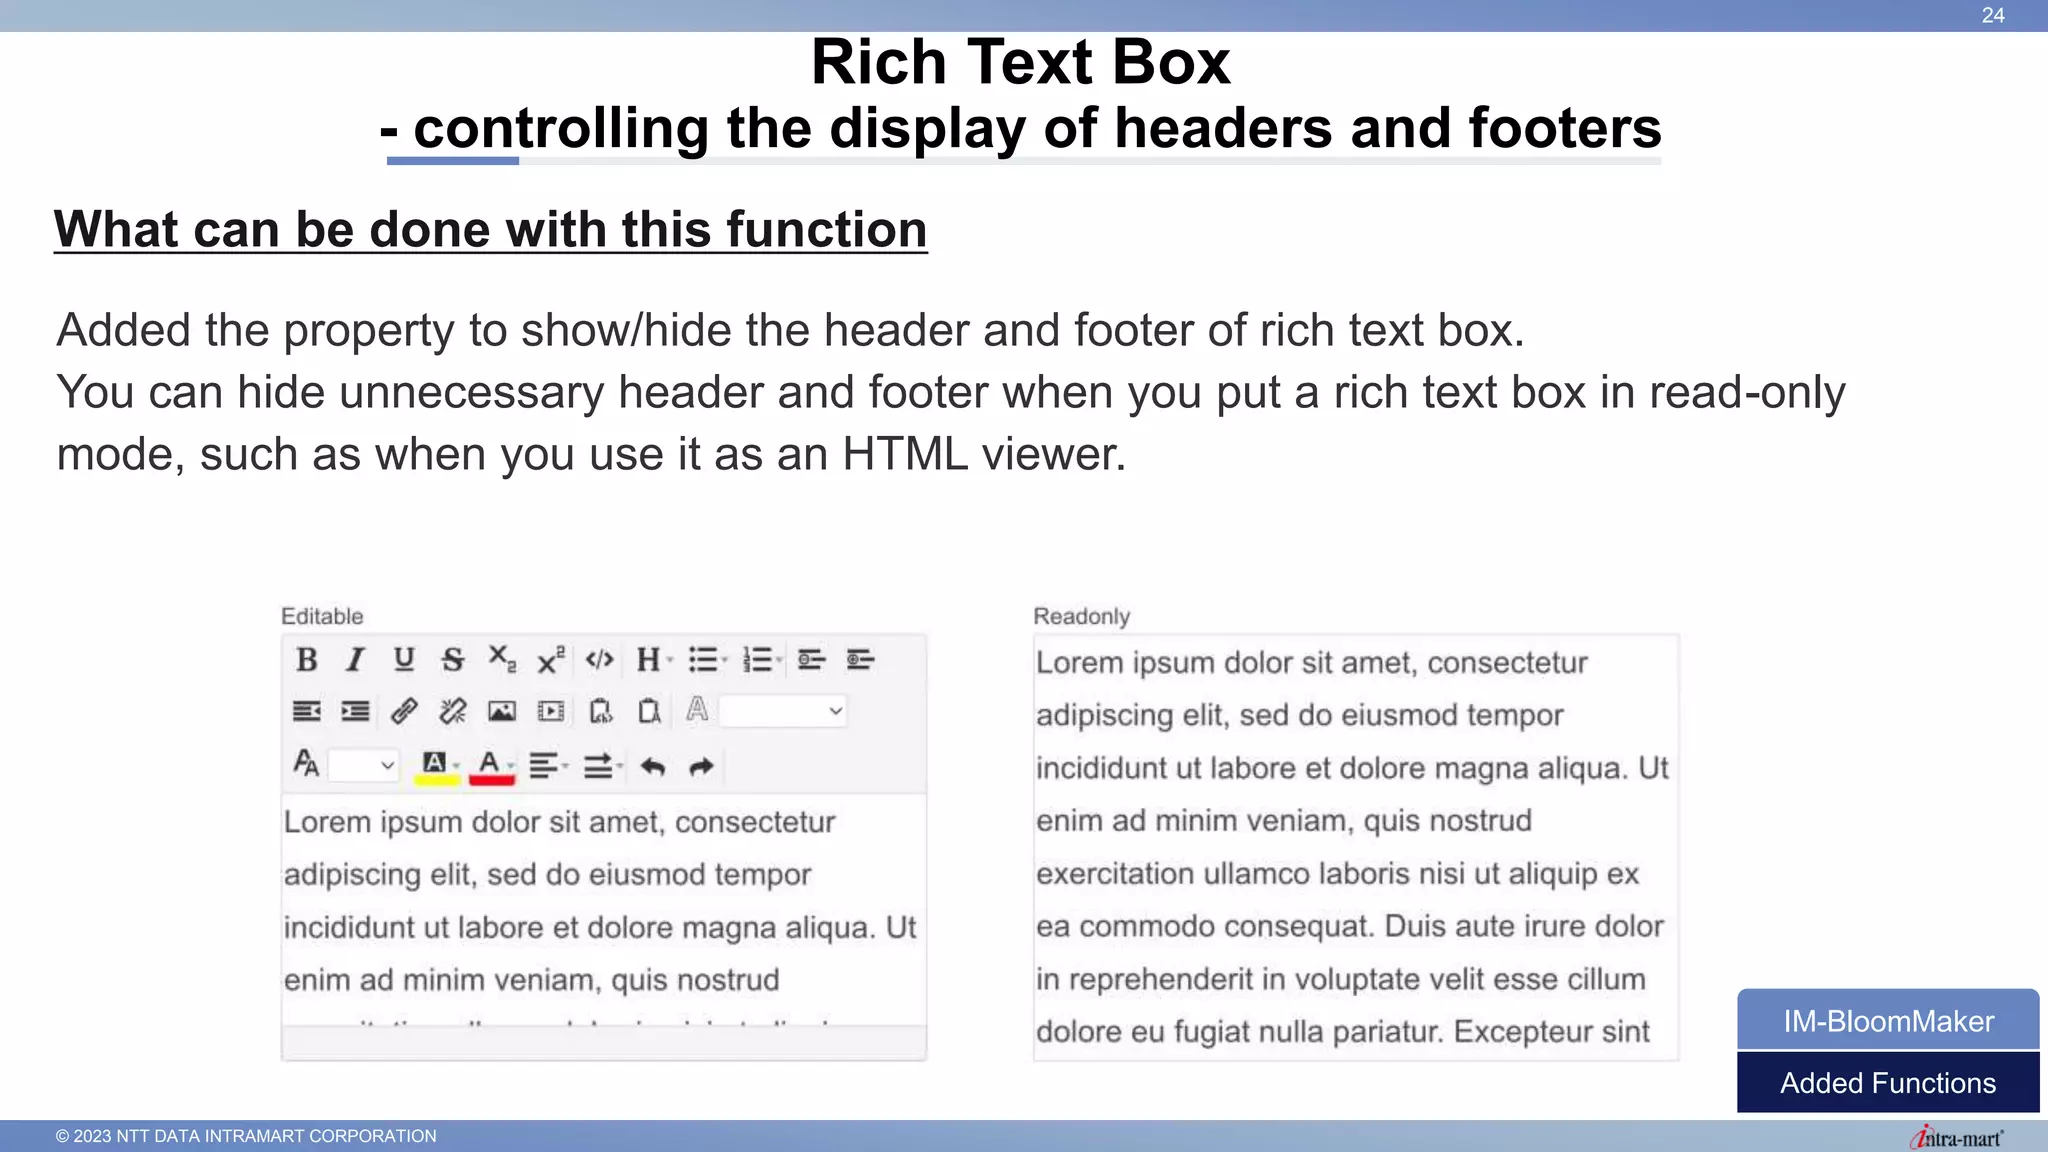This screenshot has height=1152, width=2048.
Task: Toggle bold formatting in Editable toolbar
Action: (307, 660)
